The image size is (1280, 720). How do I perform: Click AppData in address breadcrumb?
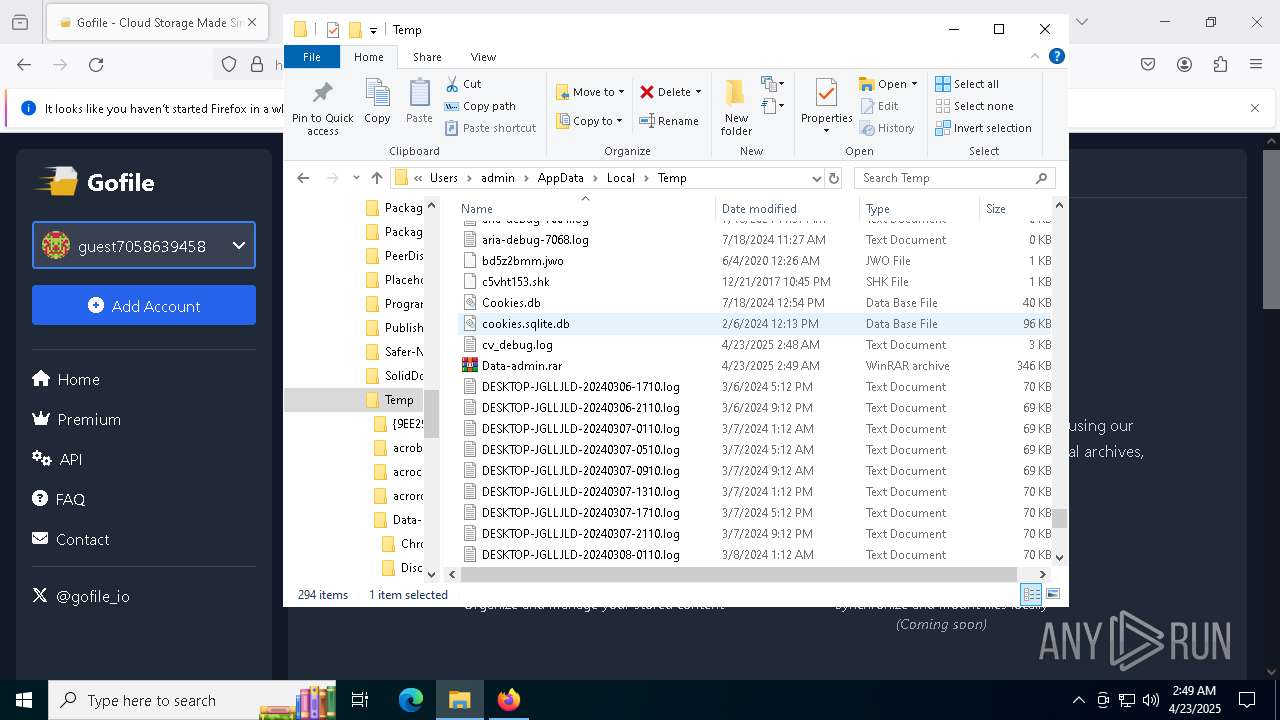click(x=560, y=178)
